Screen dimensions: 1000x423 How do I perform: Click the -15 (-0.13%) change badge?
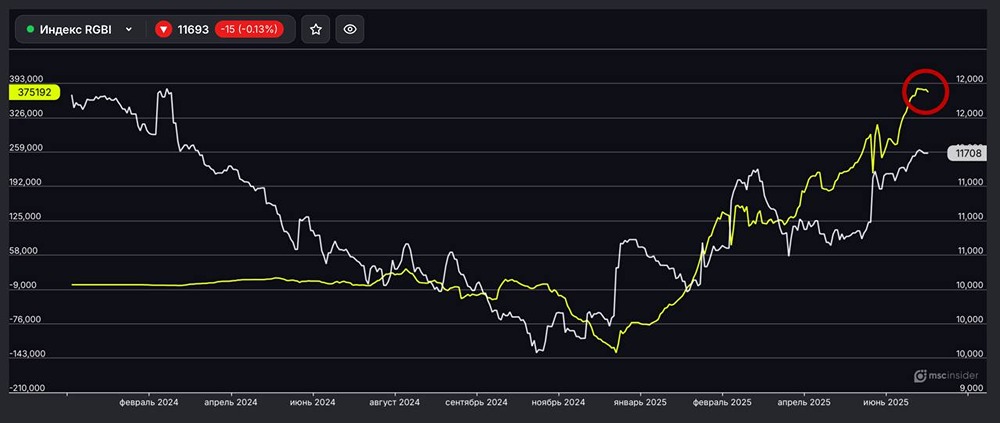(249, 30)
